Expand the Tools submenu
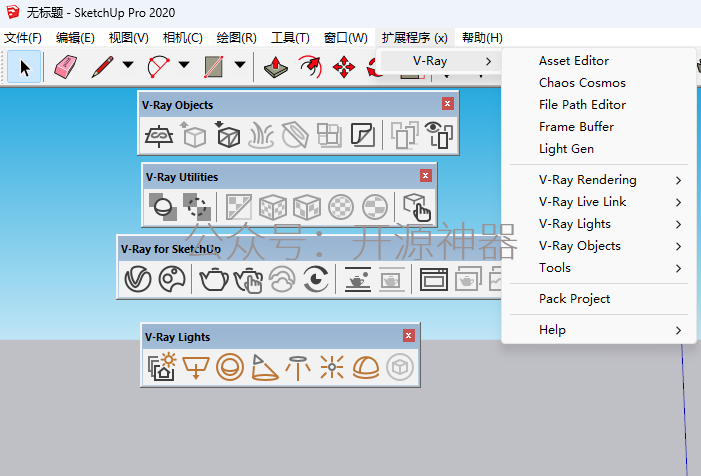Viewport: 701px width, 476px height. (x=599, y=268)
